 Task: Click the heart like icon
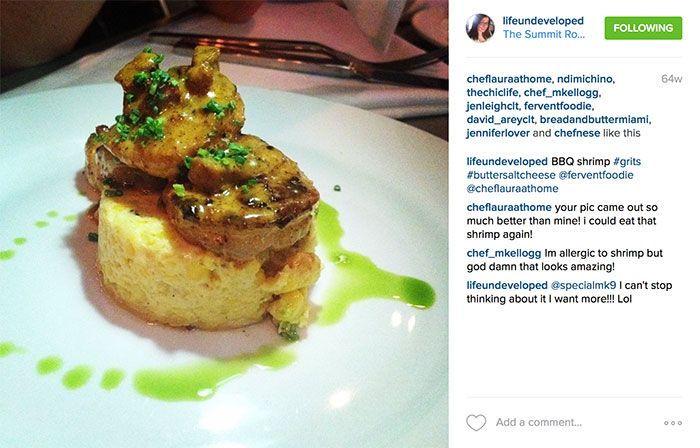[476, 422]
